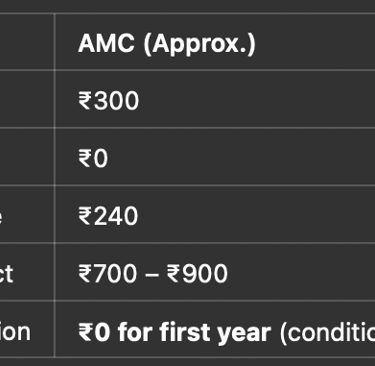Click the empty header cell left of AMC
Viewport: 375px width, 366px height.
point(27,42)
